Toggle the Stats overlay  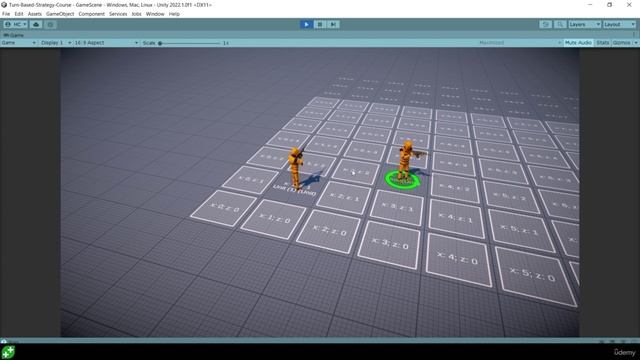pos(602,43)
